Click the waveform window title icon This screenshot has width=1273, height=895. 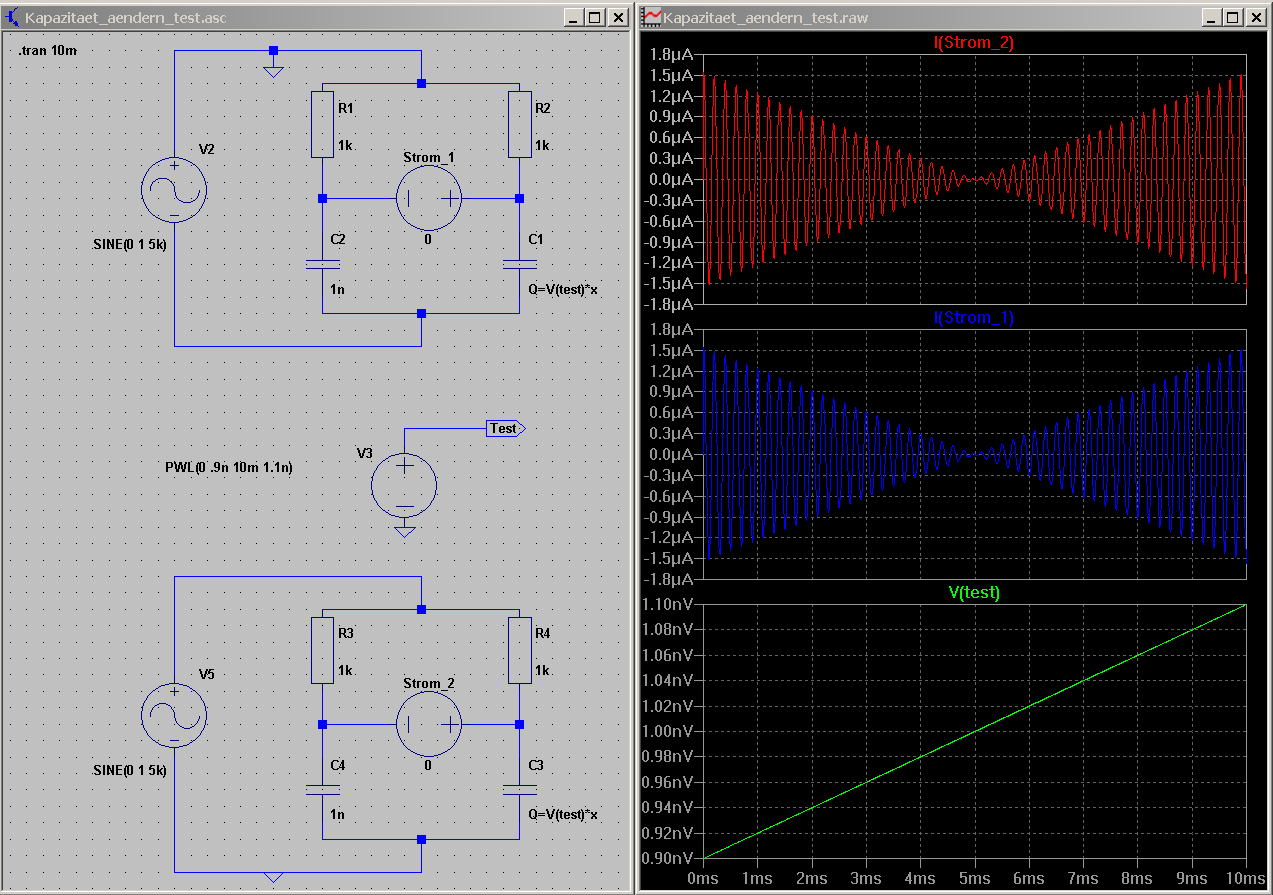[x=652, y=17]
